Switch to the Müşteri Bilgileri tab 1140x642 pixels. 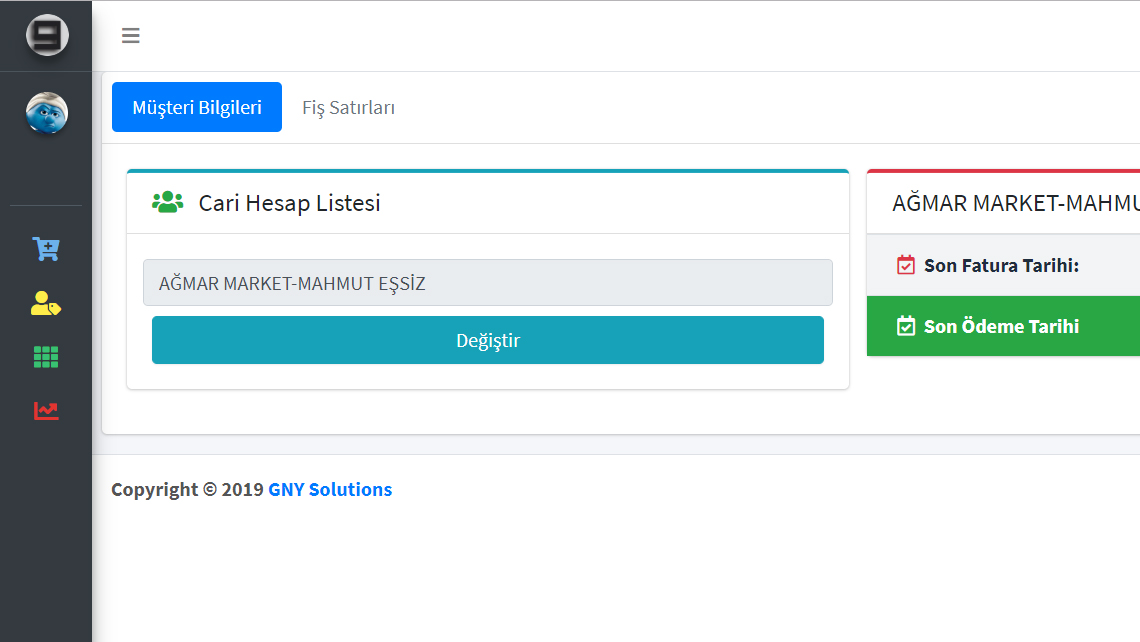click(x=197, y=107)
